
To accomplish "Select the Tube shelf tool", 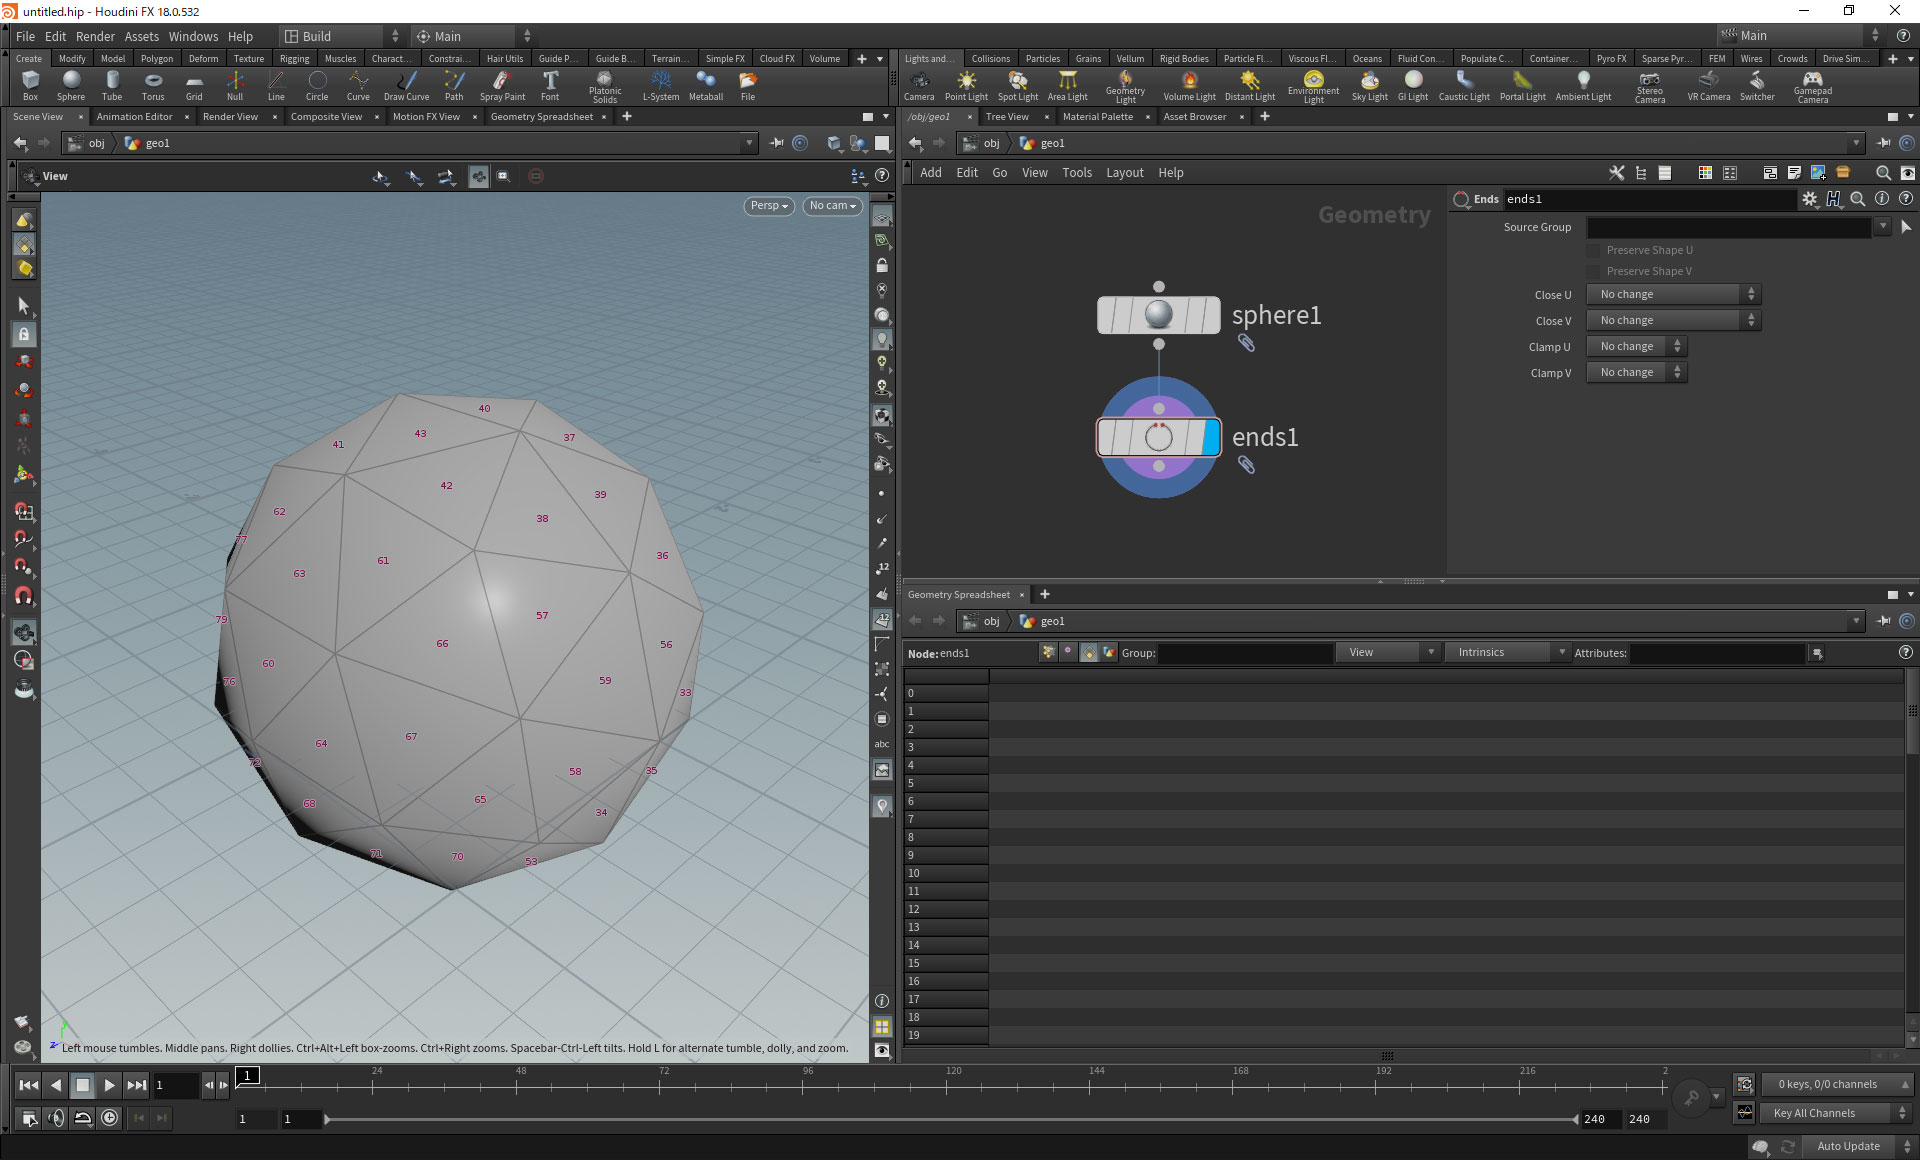I will [x=112, y=86].
